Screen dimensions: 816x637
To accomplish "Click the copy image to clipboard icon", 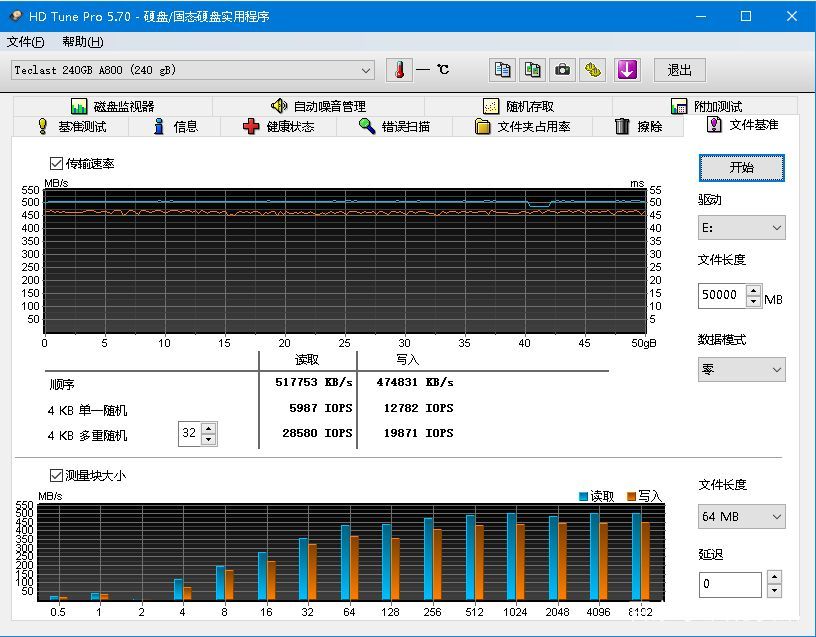I will [531, 70].
